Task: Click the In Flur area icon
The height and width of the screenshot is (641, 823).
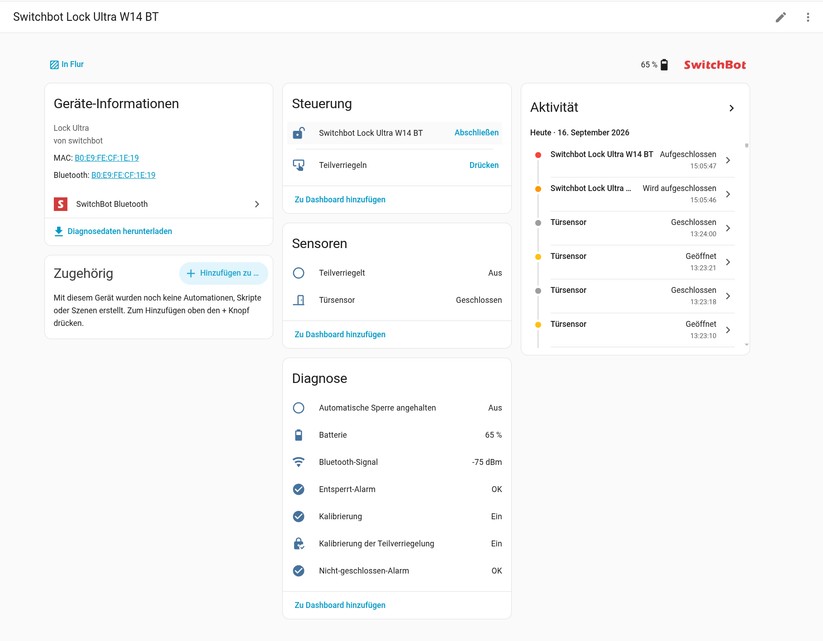Action: coord(54,65)
